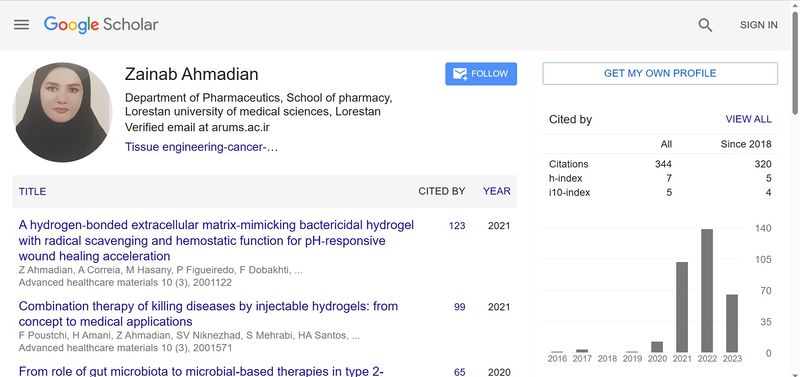Screen dimensions: 800x377
Task: Follow Zainab Ahmadian's profile
Action: [x=481, y=74]
